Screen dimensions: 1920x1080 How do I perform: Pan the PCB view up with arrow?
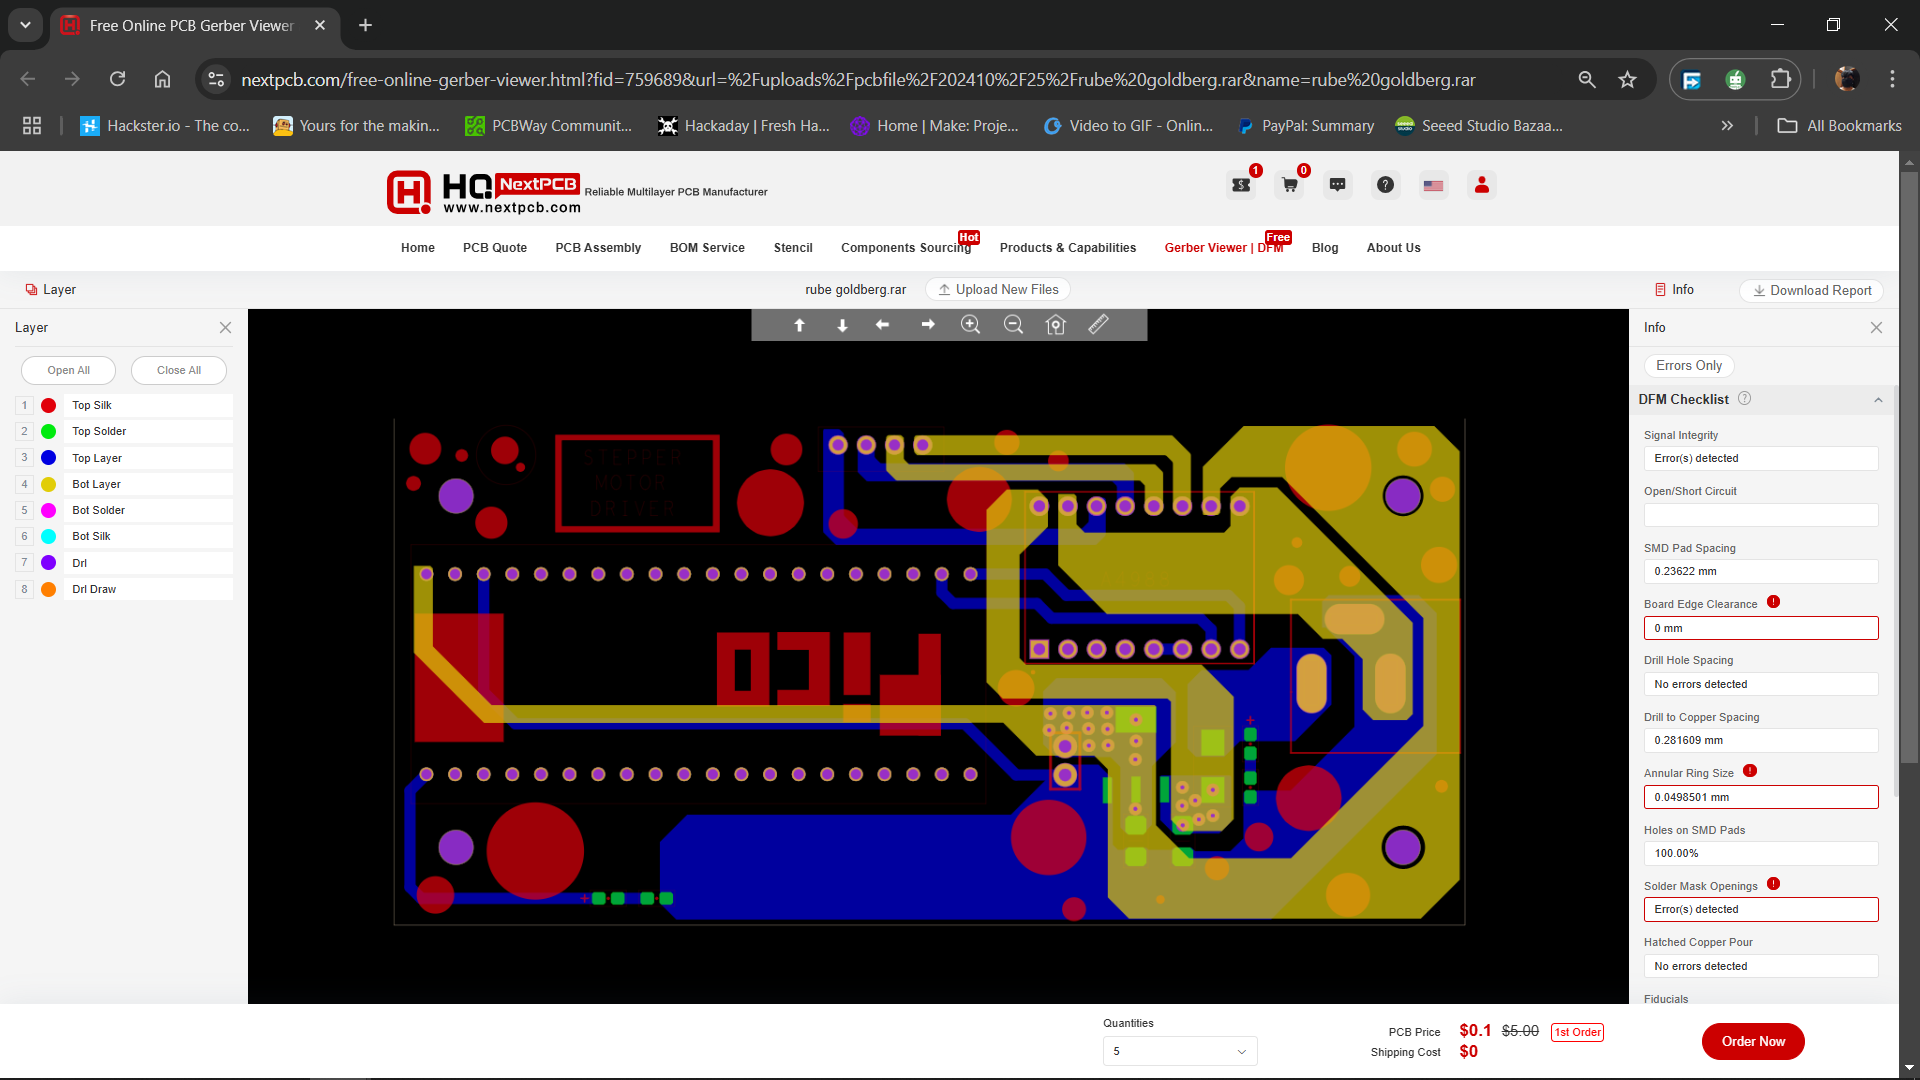click(799, 325)
